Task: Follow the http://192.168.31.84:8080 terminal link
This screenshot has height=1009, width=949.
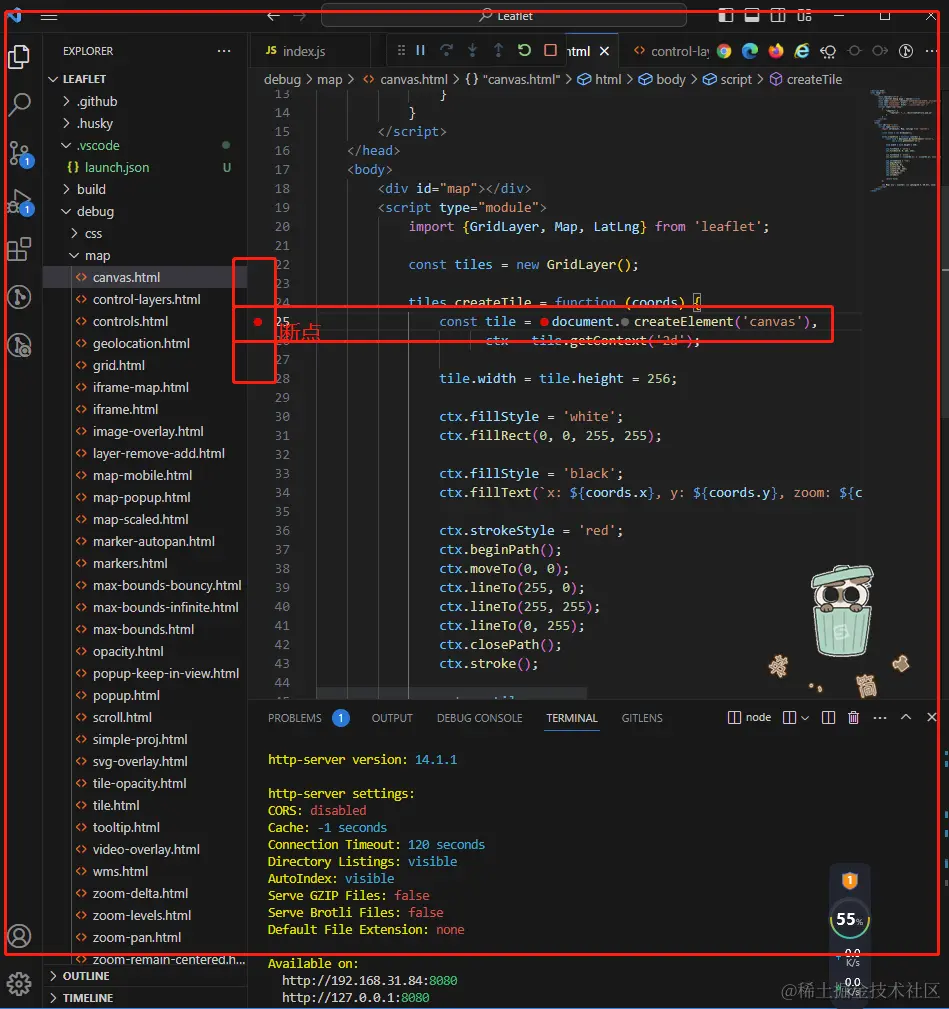Action: point(369,980)
